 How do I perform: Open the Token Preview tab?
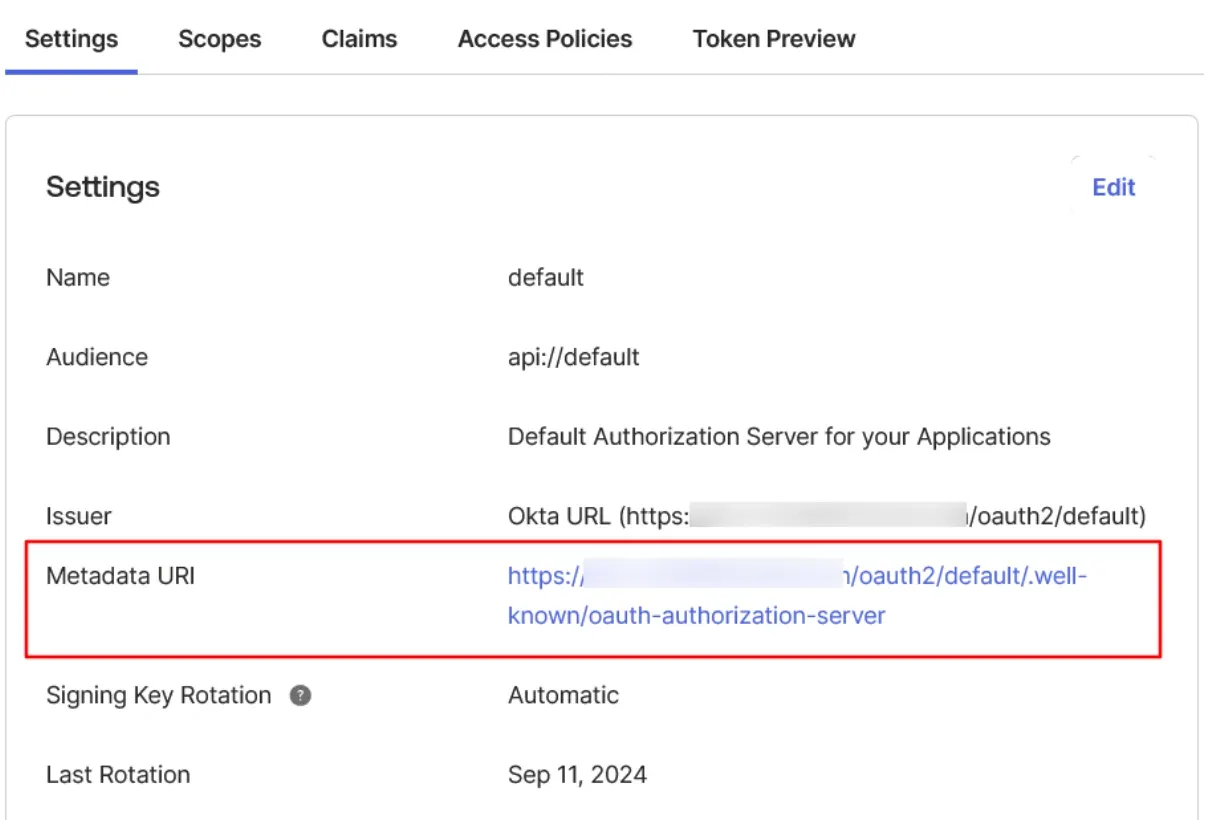click(x=773, y=39)
